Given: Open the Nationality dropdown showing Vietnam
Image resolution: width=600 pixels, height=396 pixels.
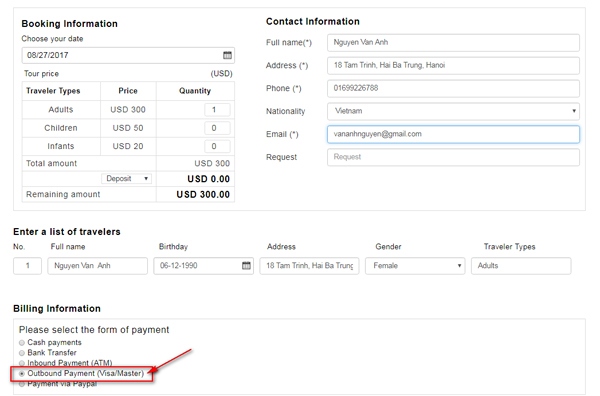Looking at the screenshot, I should (x=453, y=111).
